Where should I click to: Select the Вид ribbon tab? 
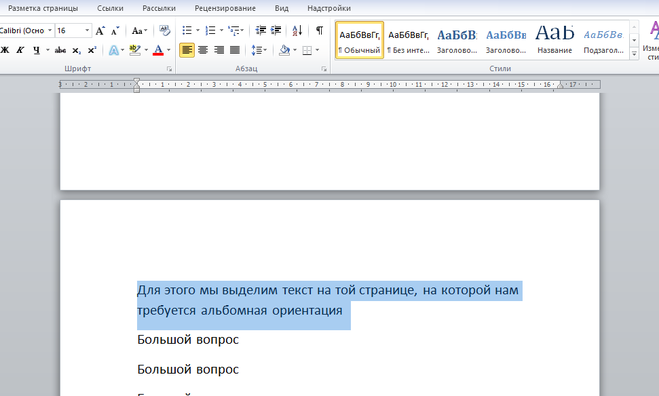pos(282,8)
